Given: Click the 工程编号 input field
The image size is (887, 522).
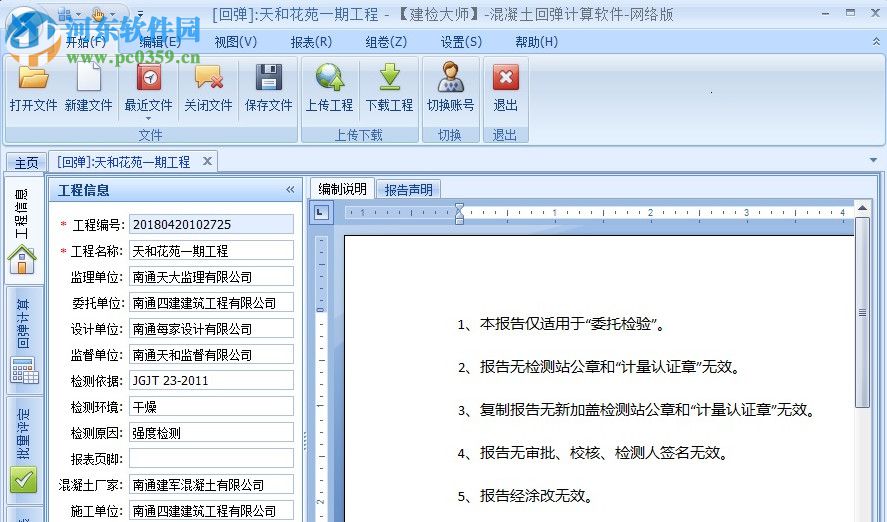Looking at the screenshot, I should point(212,225).
